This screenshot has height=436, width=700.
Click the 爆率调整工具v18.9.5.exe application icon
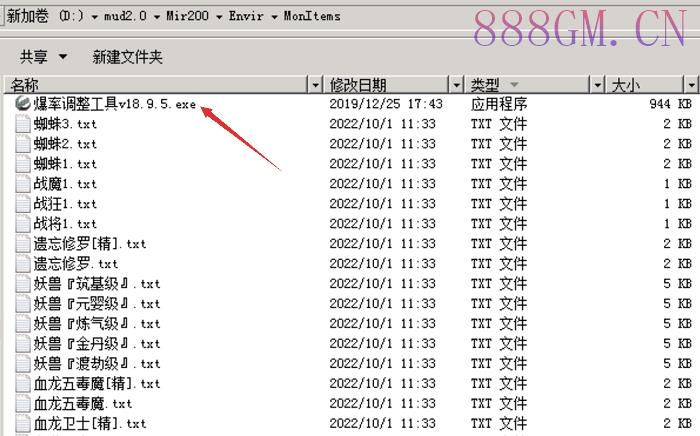click(22, 104)
